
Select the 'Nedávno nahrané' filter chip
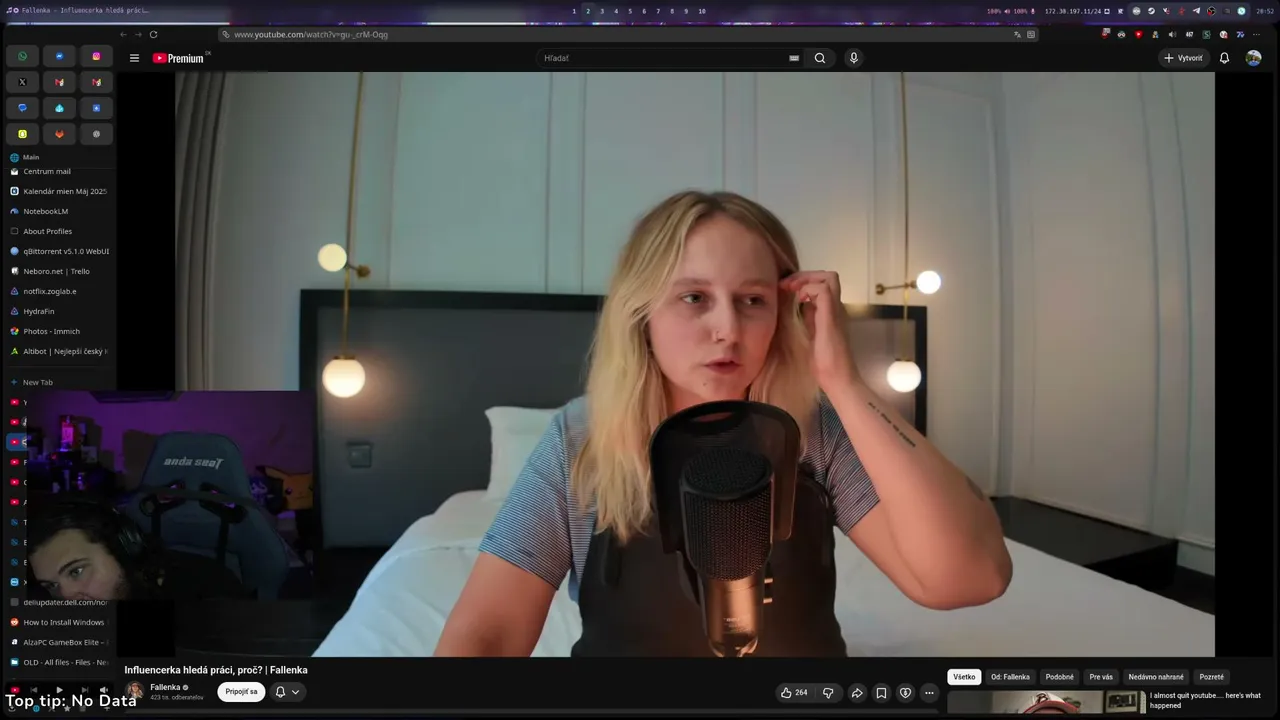[1156, 677]
